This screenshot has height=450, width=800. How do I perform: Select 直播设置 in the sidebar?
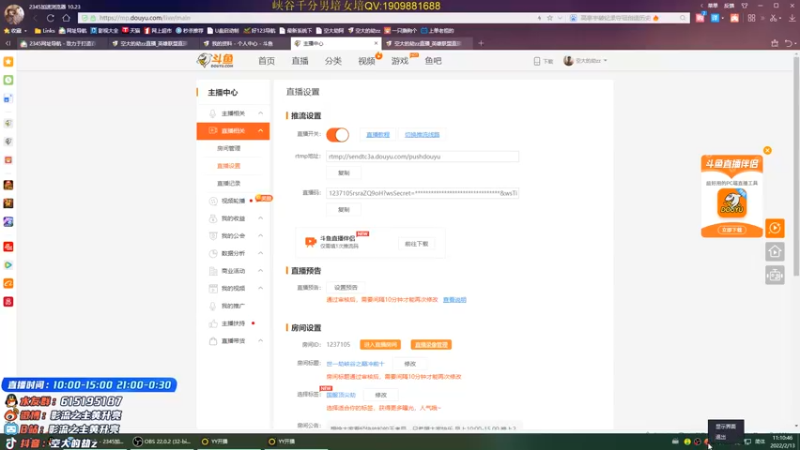[x=229, y=166]
